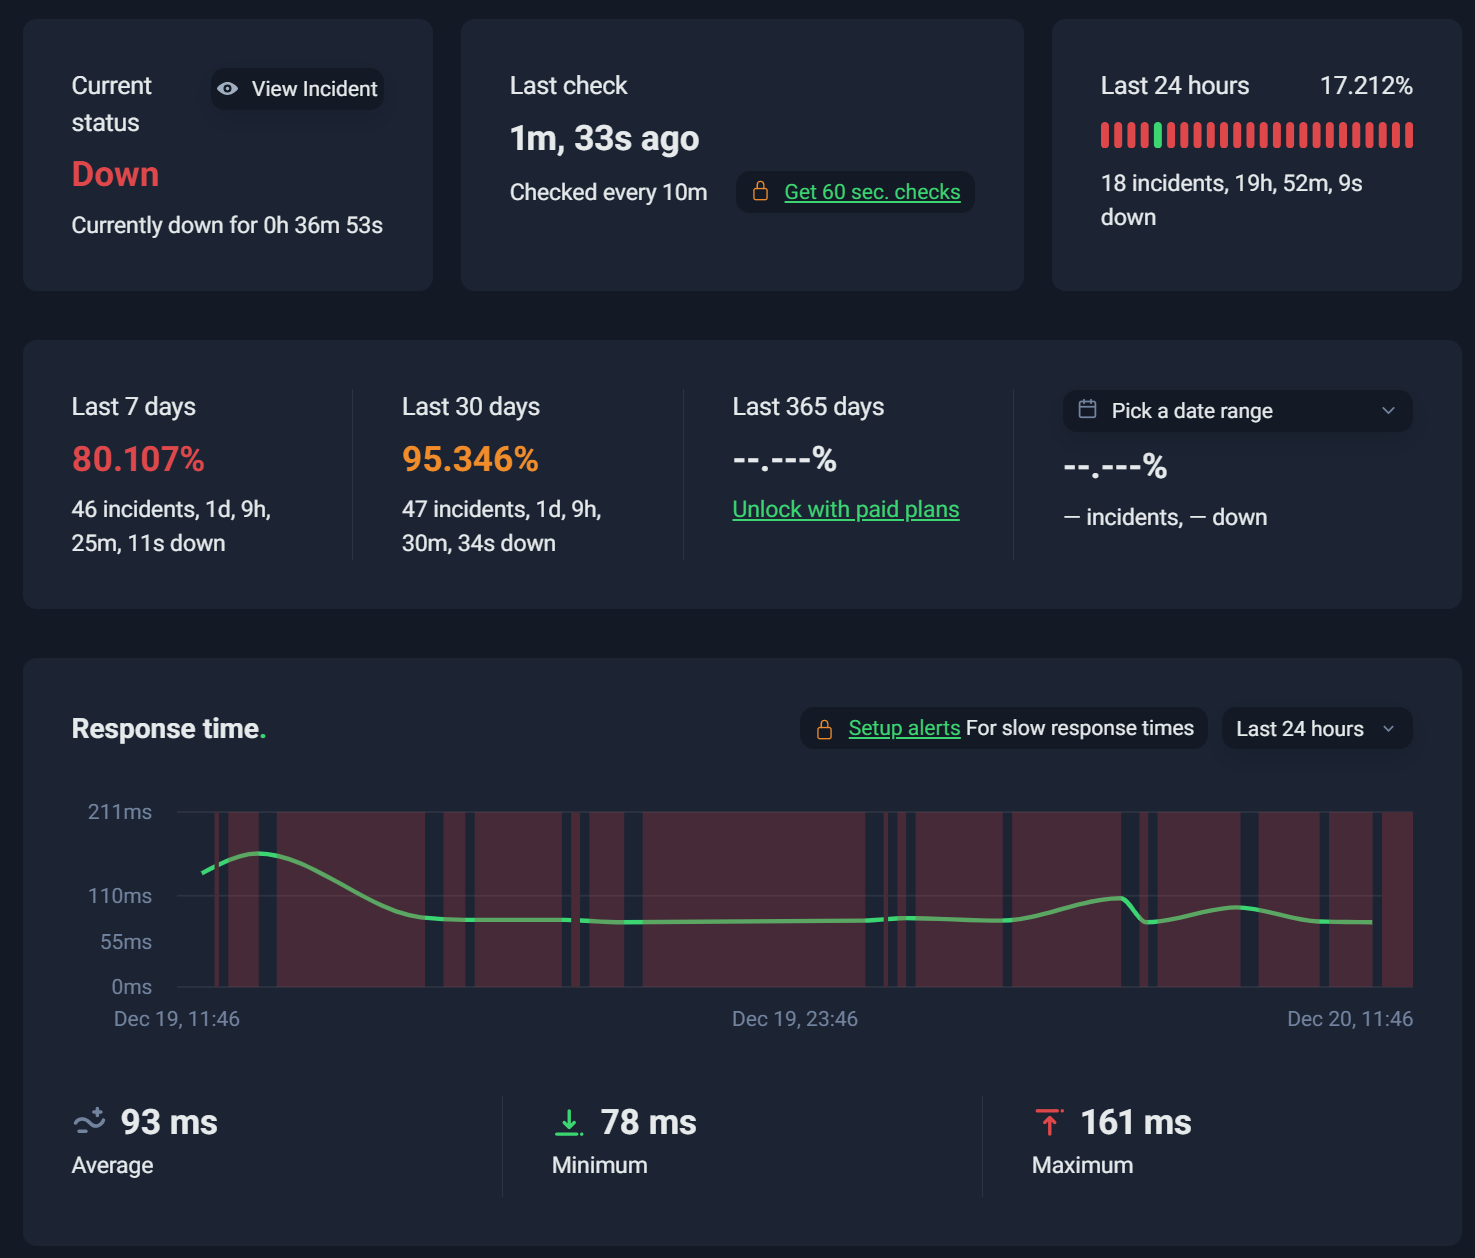Click the red Down status text
Image resolution: width=1475 pixels, height=1258 pixels.
click(115, 174)
